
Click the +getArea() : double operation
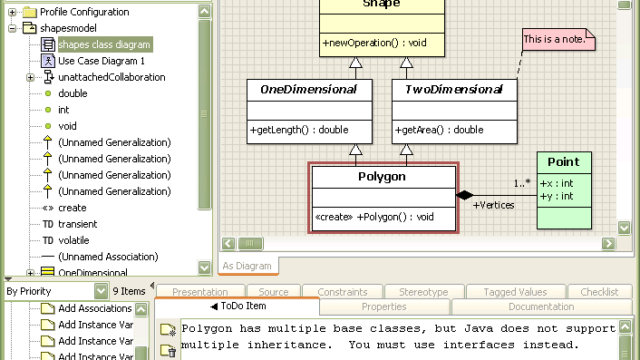(x=439, y=130)
